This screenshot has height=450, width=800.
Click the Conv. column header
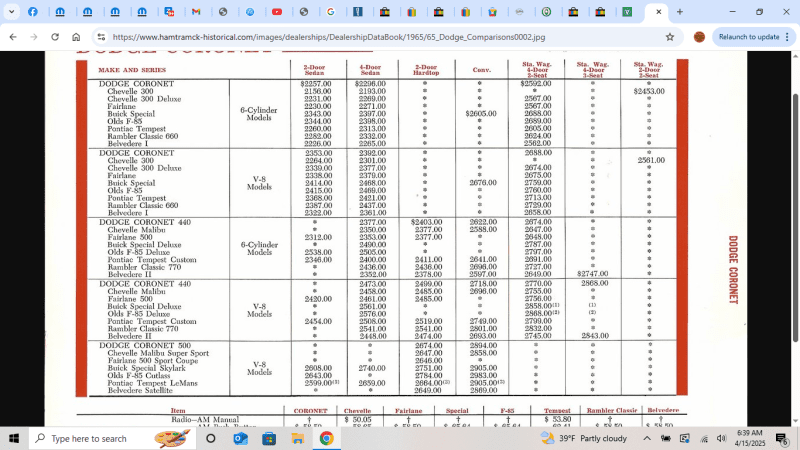tap(481, 70)
